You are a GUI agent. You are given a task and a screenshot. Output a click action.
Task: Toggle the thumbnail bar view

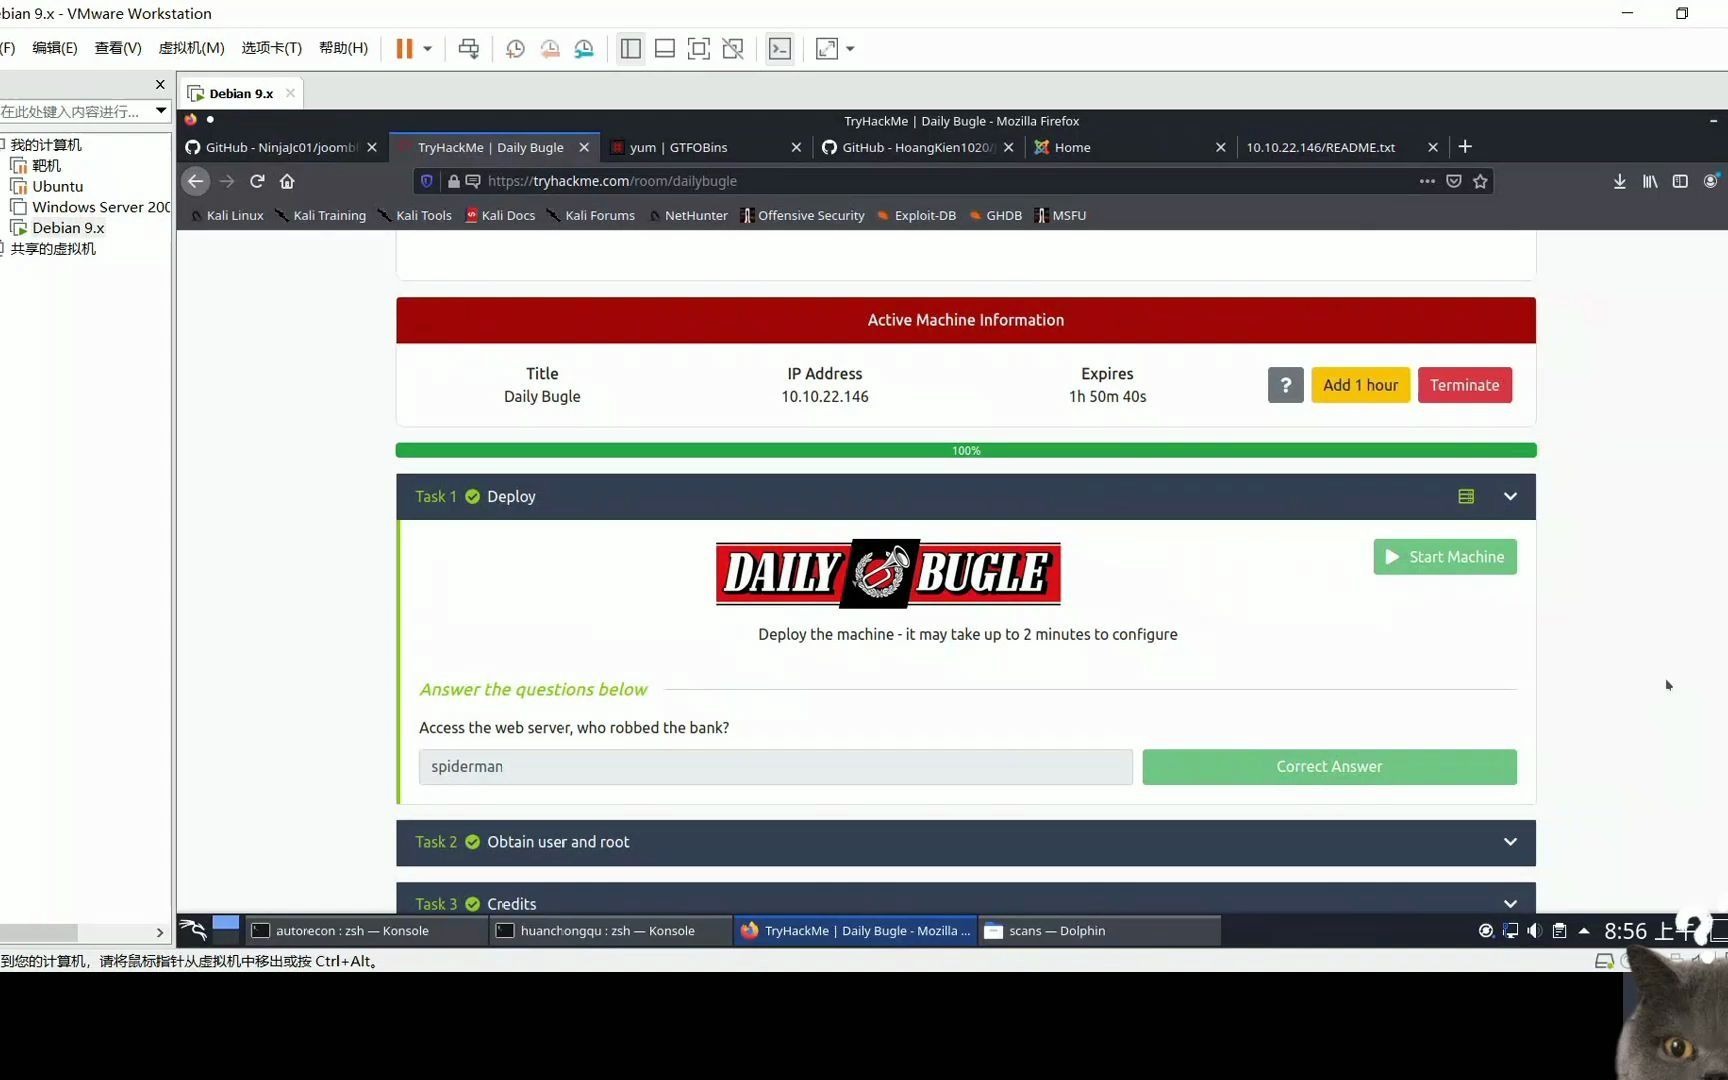[665, 49]
